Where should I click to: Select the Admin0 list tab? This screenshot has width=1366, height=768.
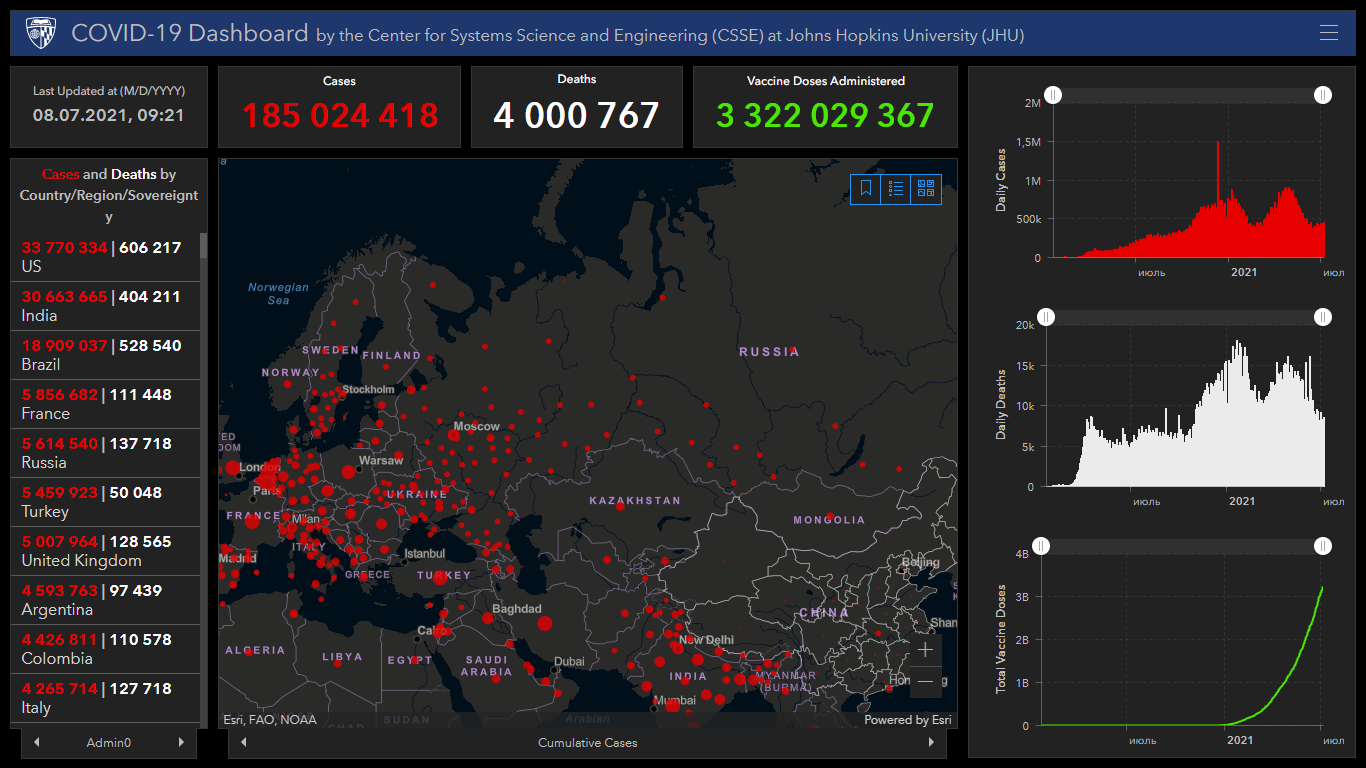click(x=109, y=743)
